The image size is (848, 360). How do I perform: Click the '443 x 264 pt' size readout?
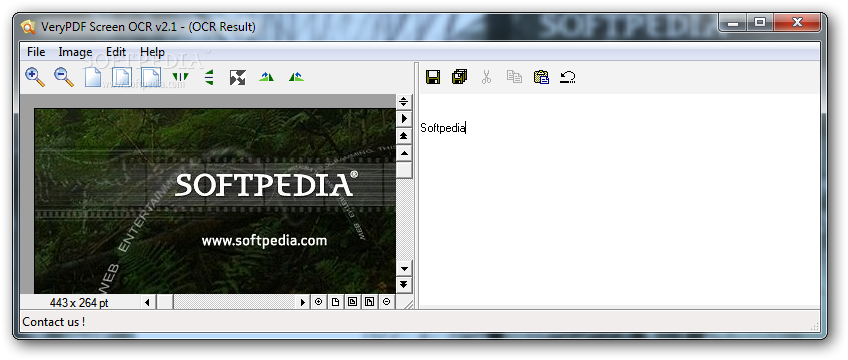coord(79,303)
